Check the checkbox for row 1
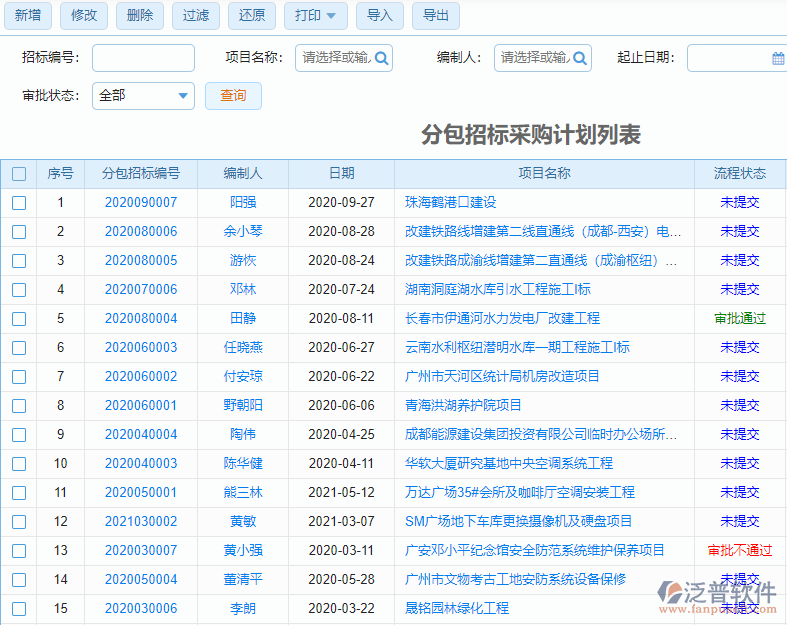Viewport: 787px width, 625px height. click(19, 203)
